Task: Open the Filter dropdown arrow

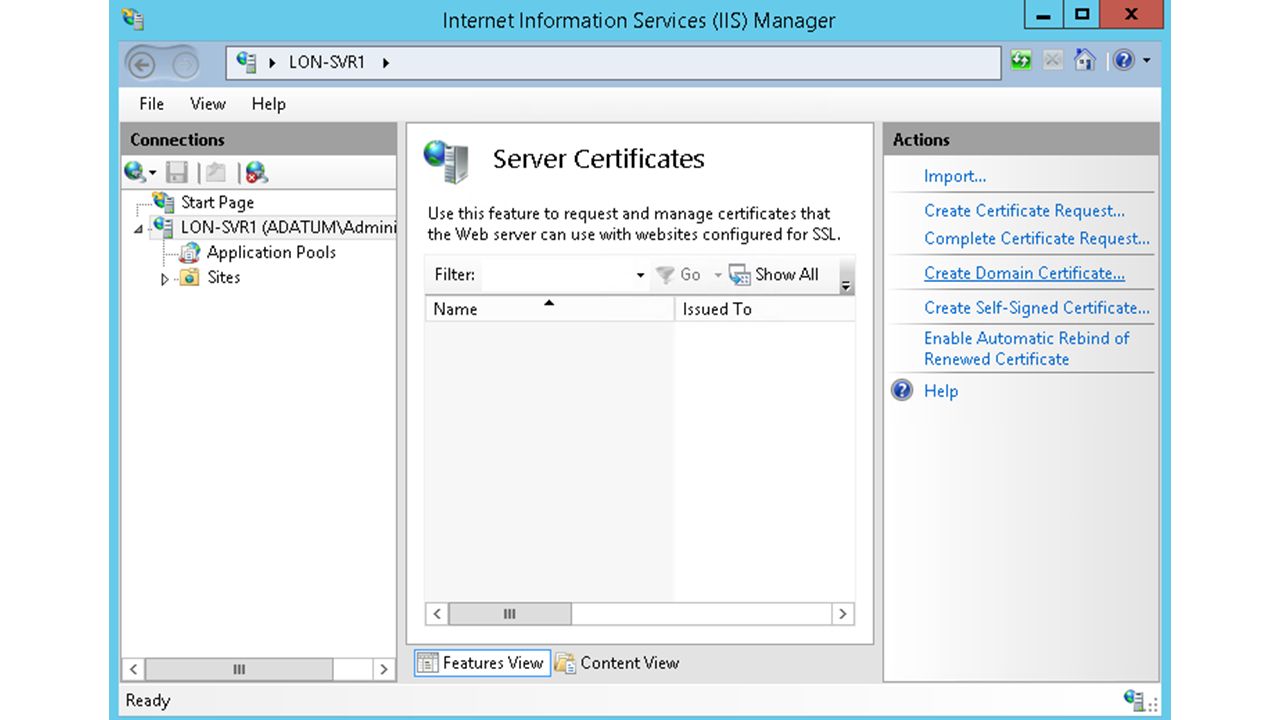Action: click(641, 275)
